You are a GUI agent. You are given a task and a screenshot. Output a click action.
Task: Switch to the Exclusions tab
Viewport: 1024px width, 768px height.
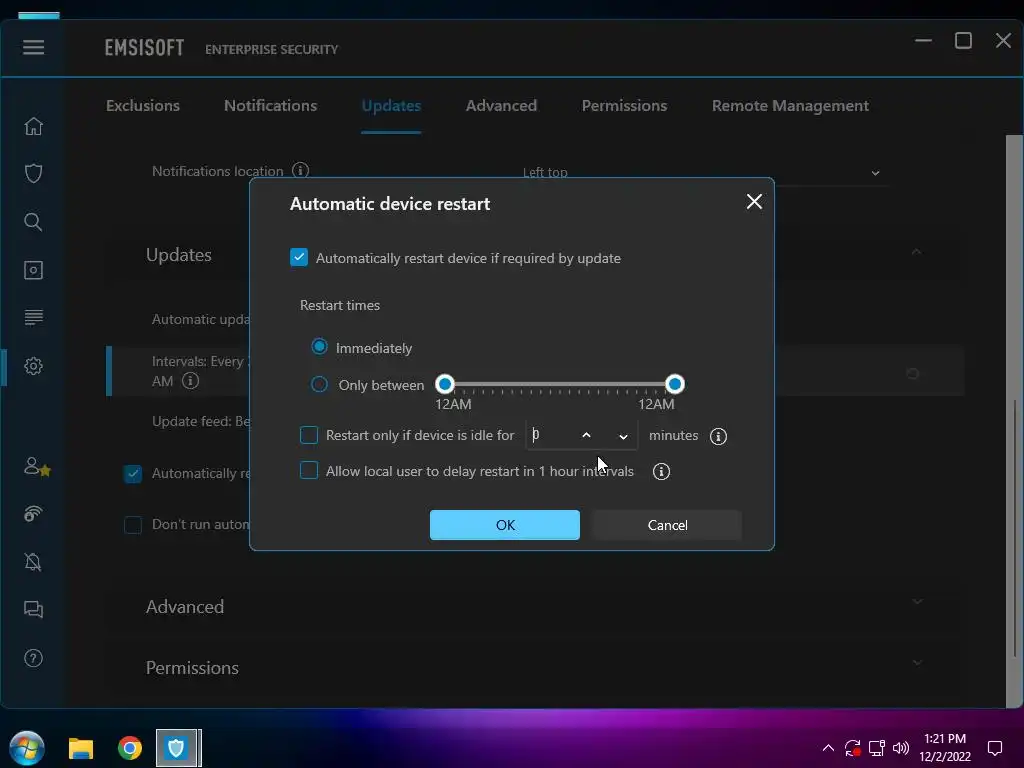click(142, 106)
